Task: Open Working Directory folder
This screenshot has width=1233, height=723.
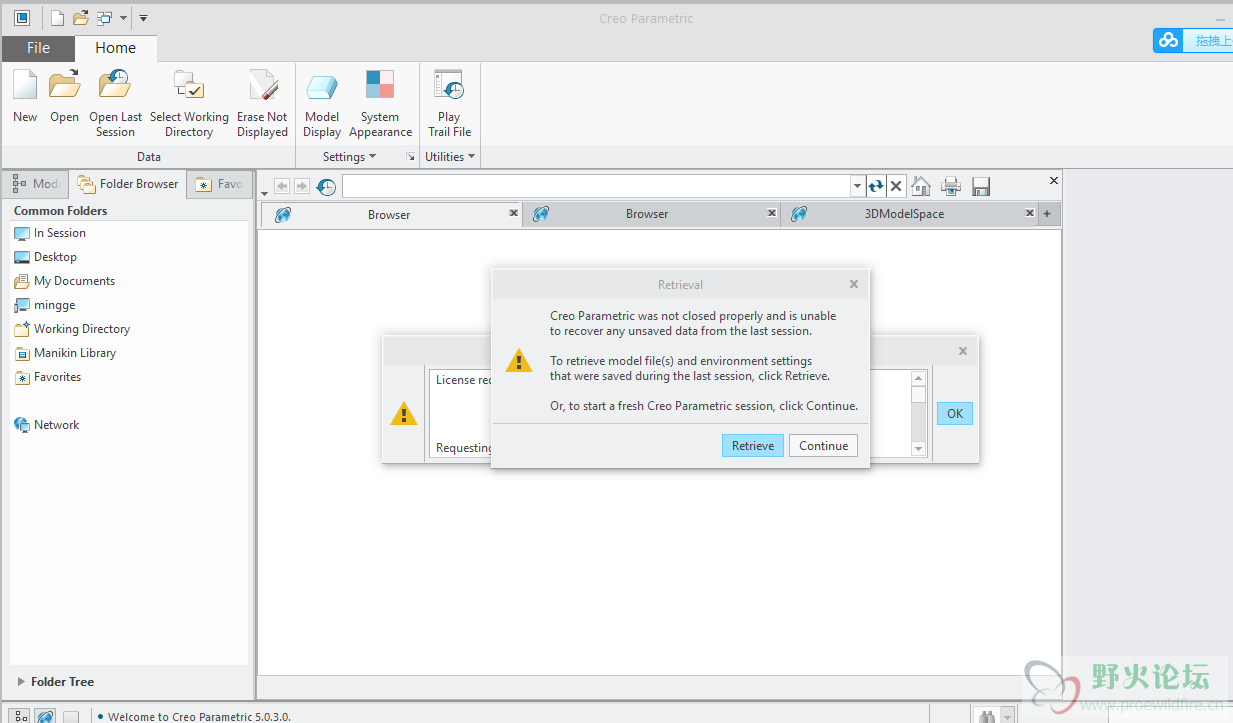Action: [72, 329]
